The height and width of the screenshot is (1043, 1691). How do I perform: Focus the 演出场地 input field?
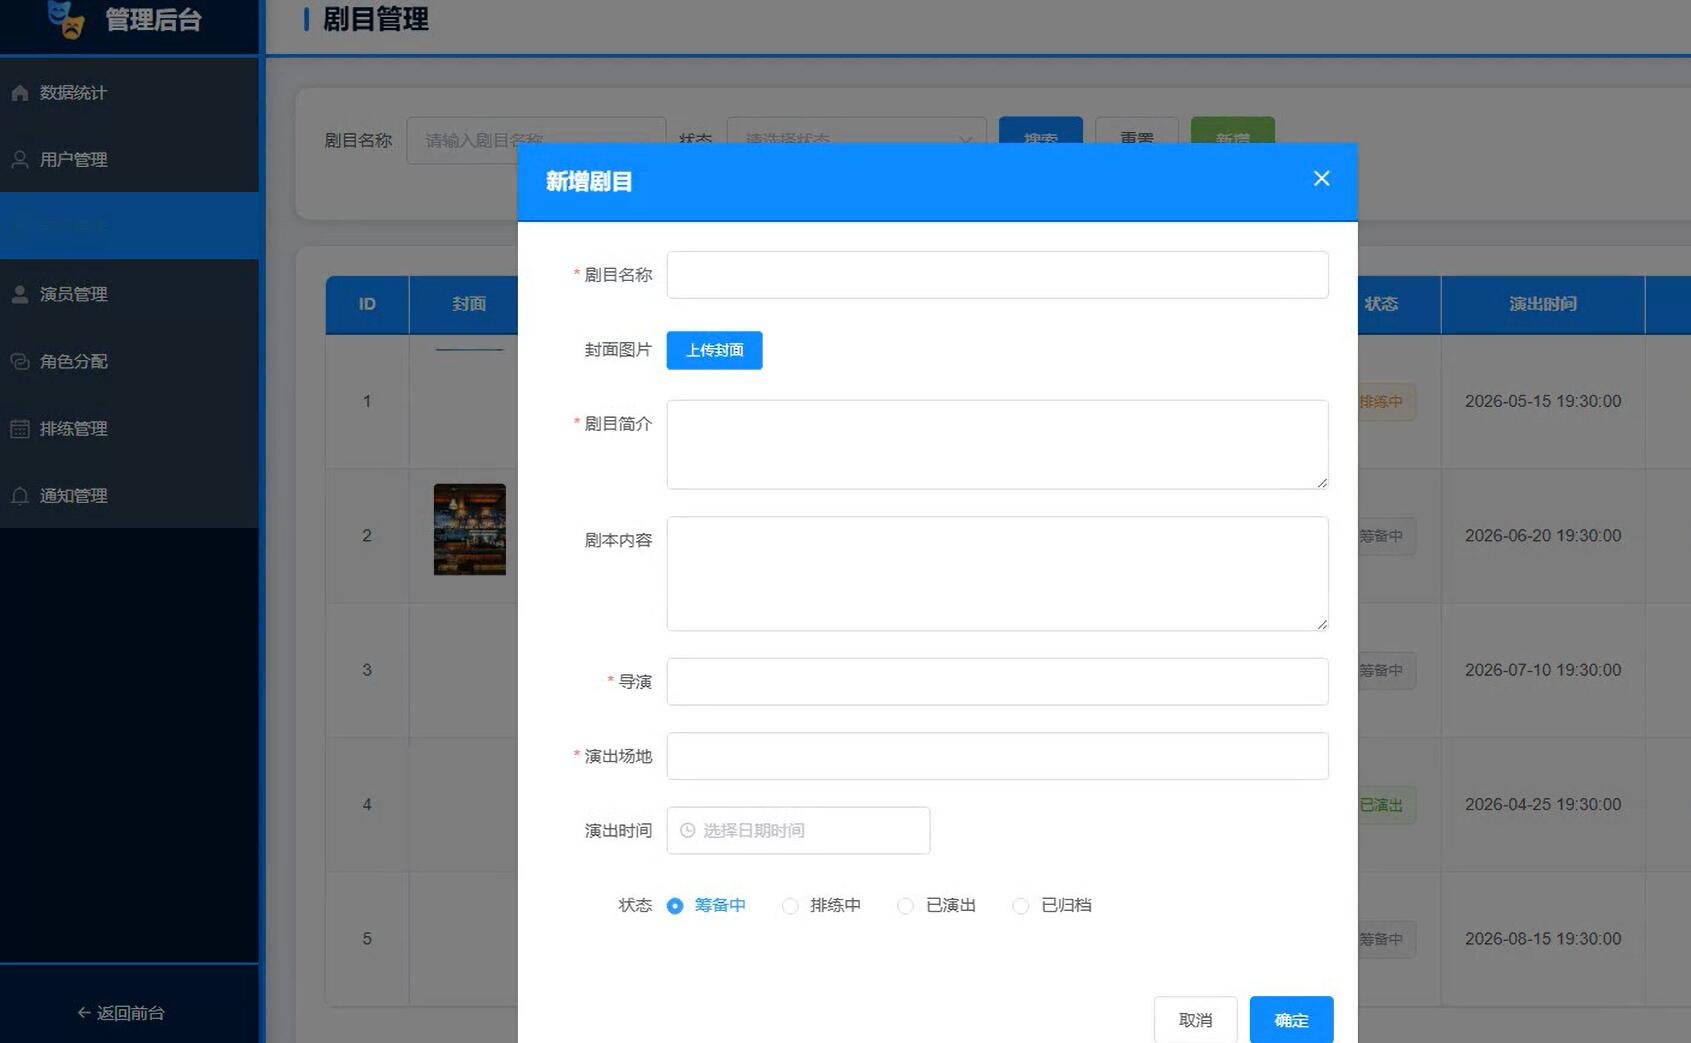click(997, 756)
